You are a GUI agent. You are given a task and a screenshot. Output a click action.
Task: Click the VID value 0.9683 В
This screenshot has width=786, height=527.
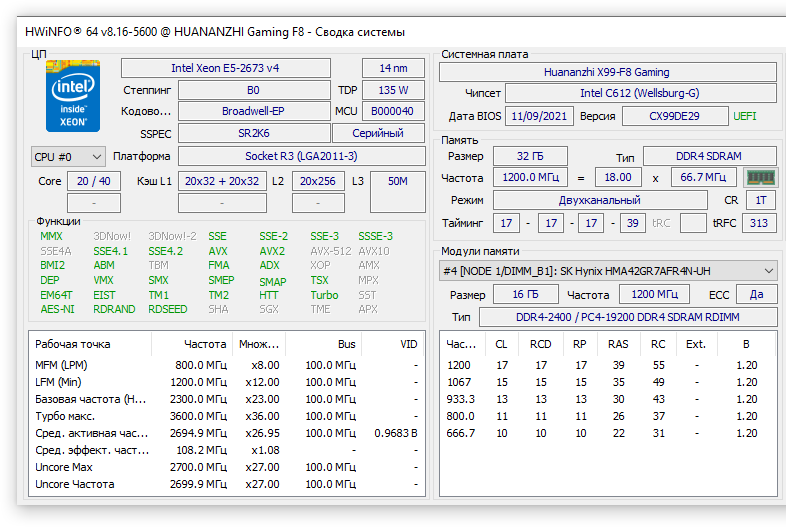pos(396,433)
